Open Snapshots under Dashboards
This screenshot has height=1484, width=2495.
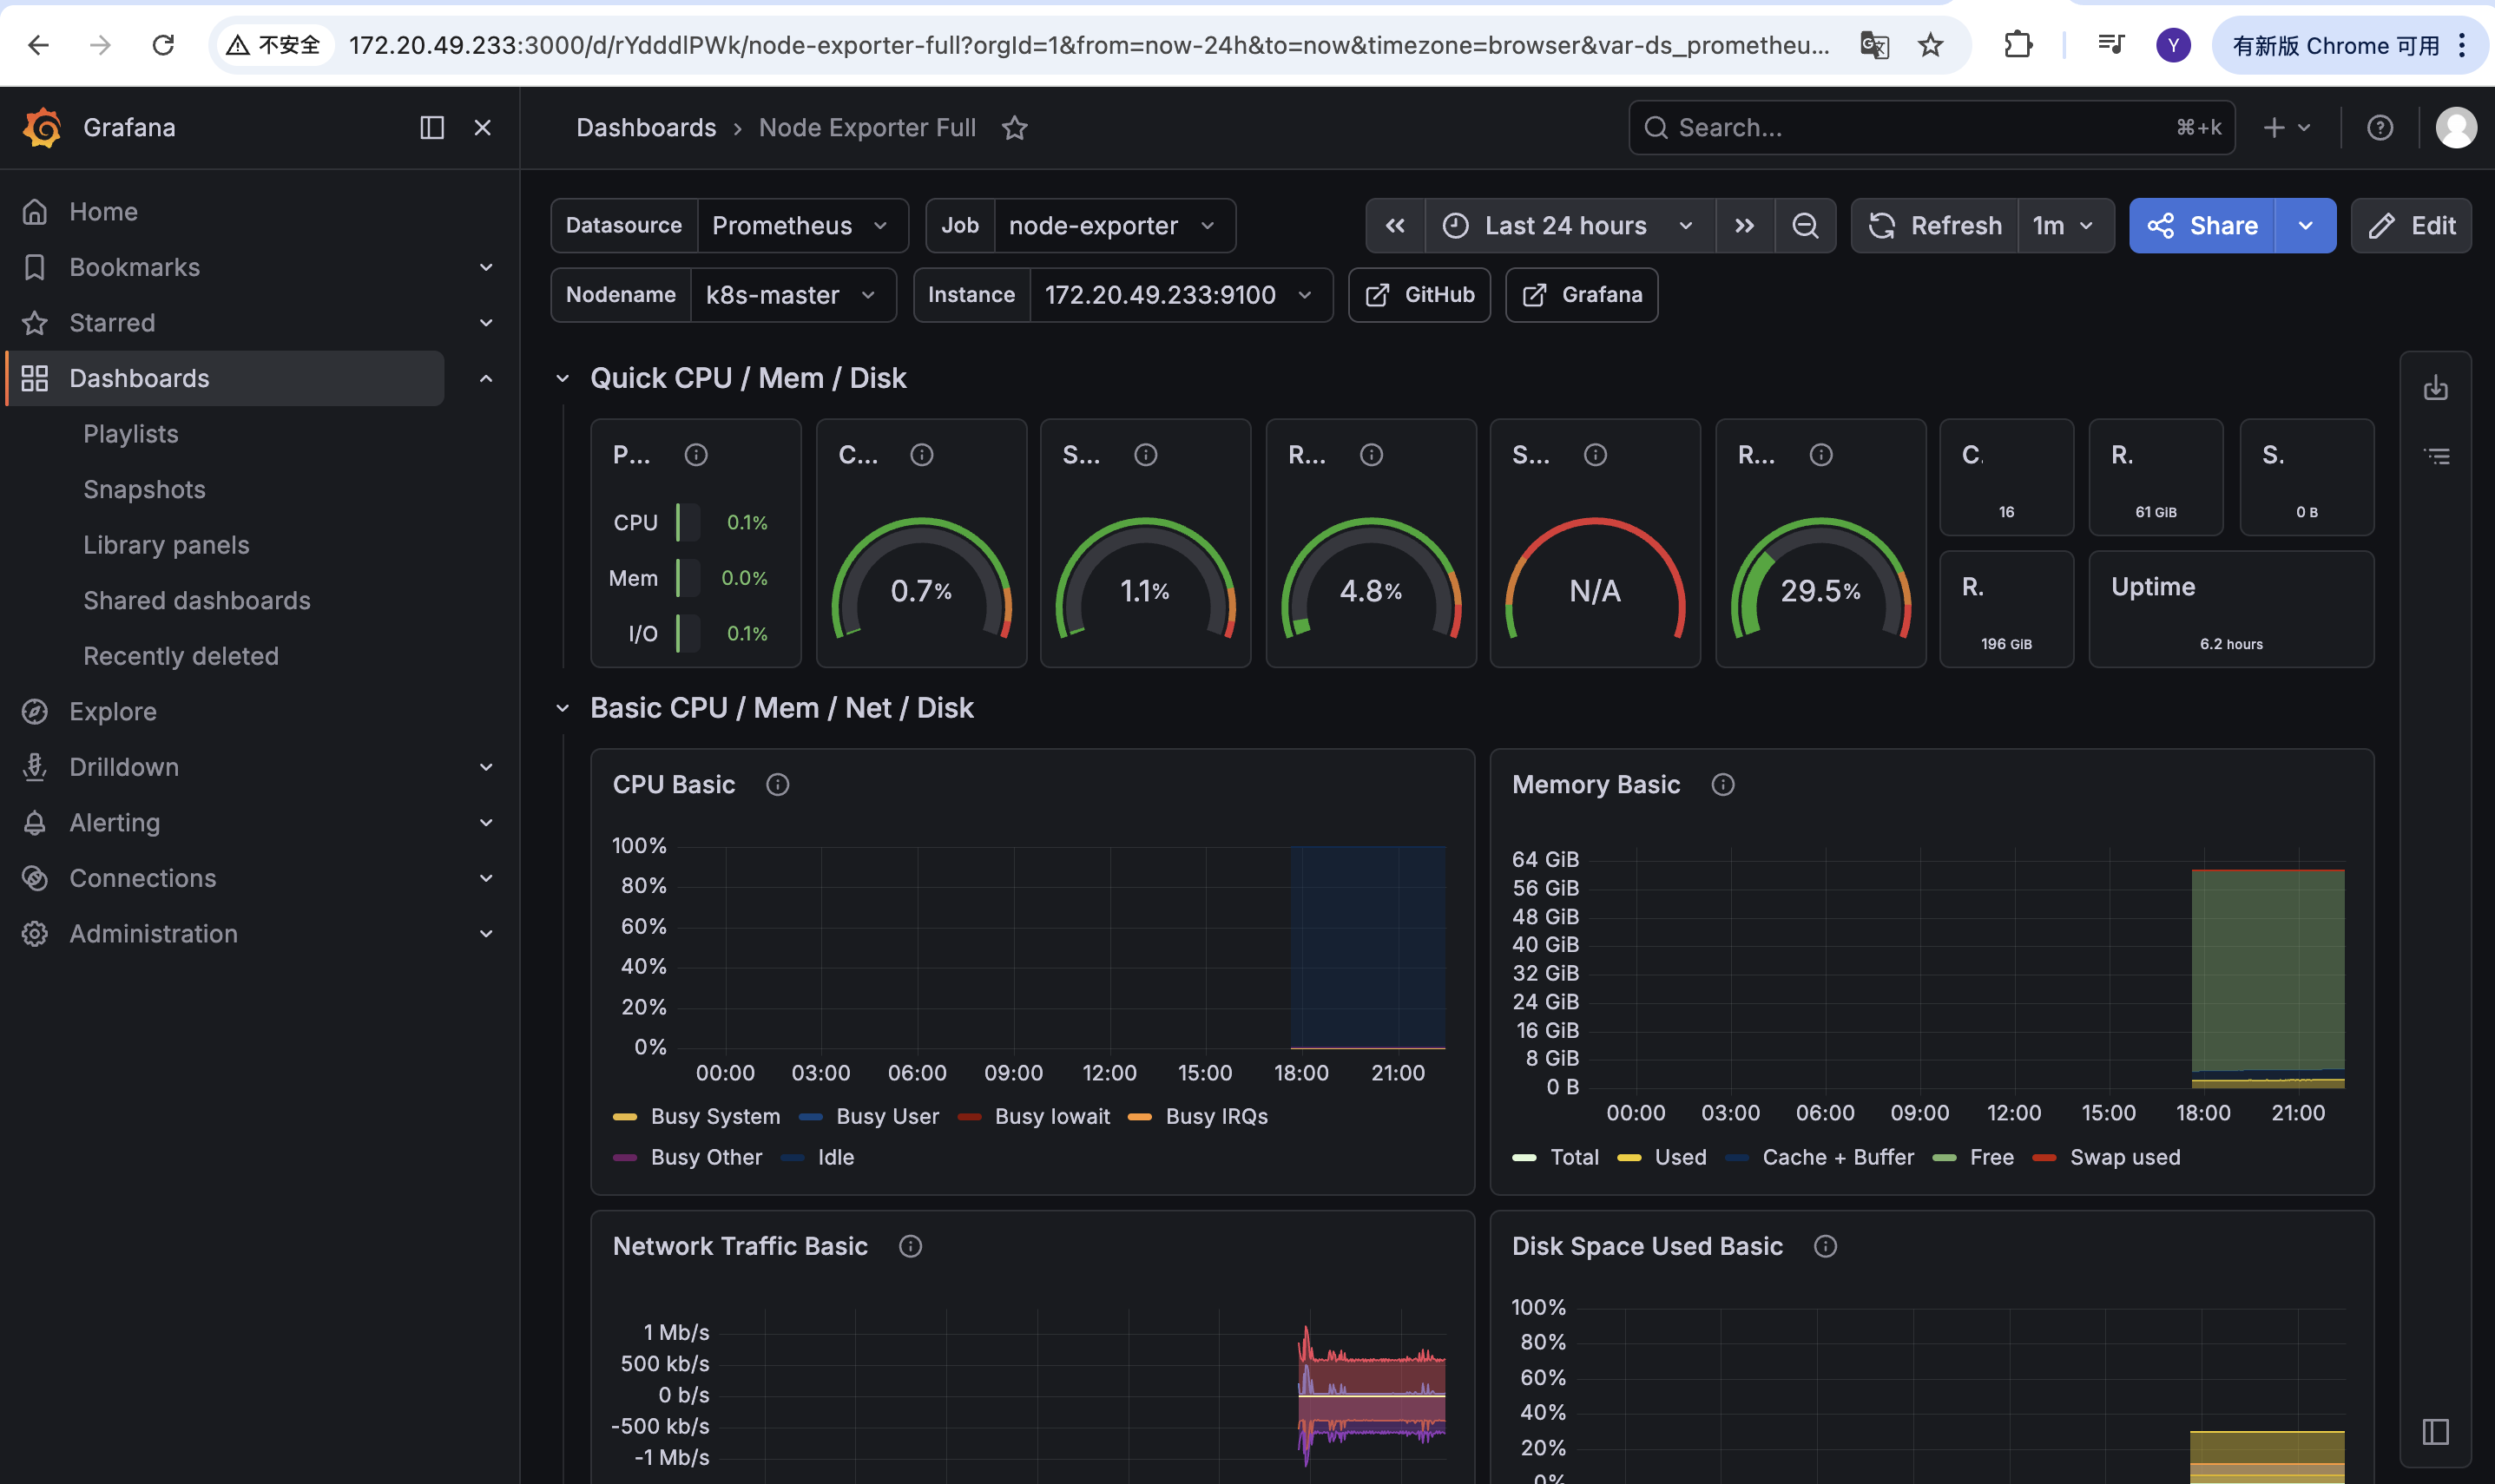coord(144,489)
